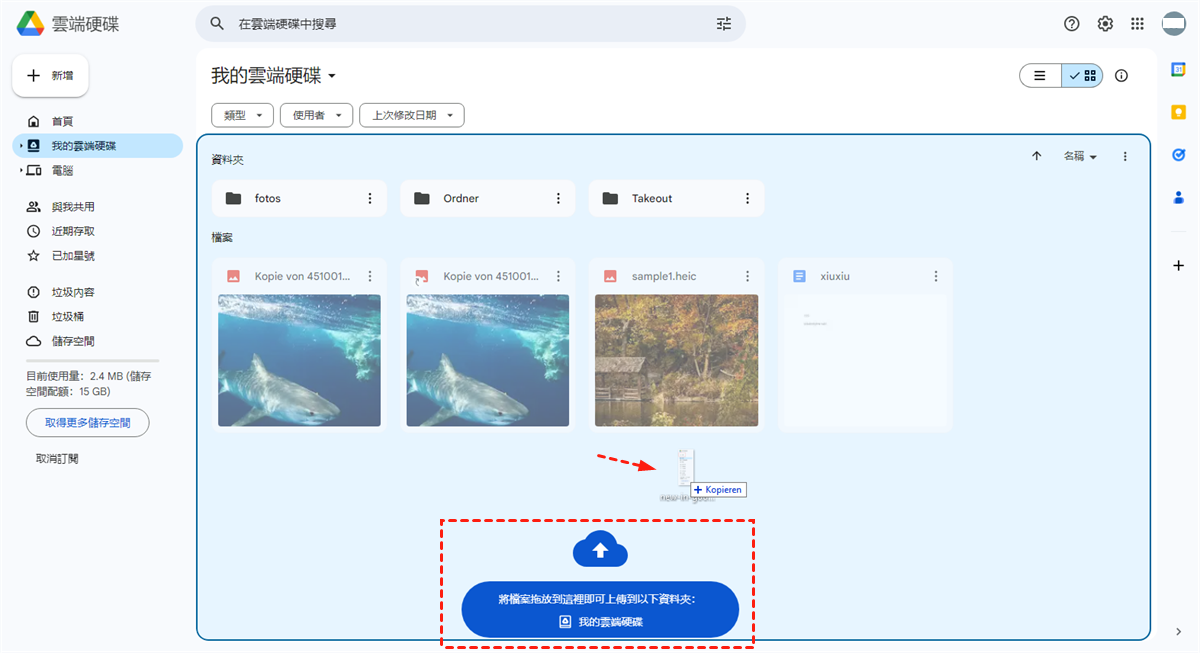Expand 電腦 tree arrow in sidebar
This screenshot has width=1200, height=653.
[x=20, y=171]
